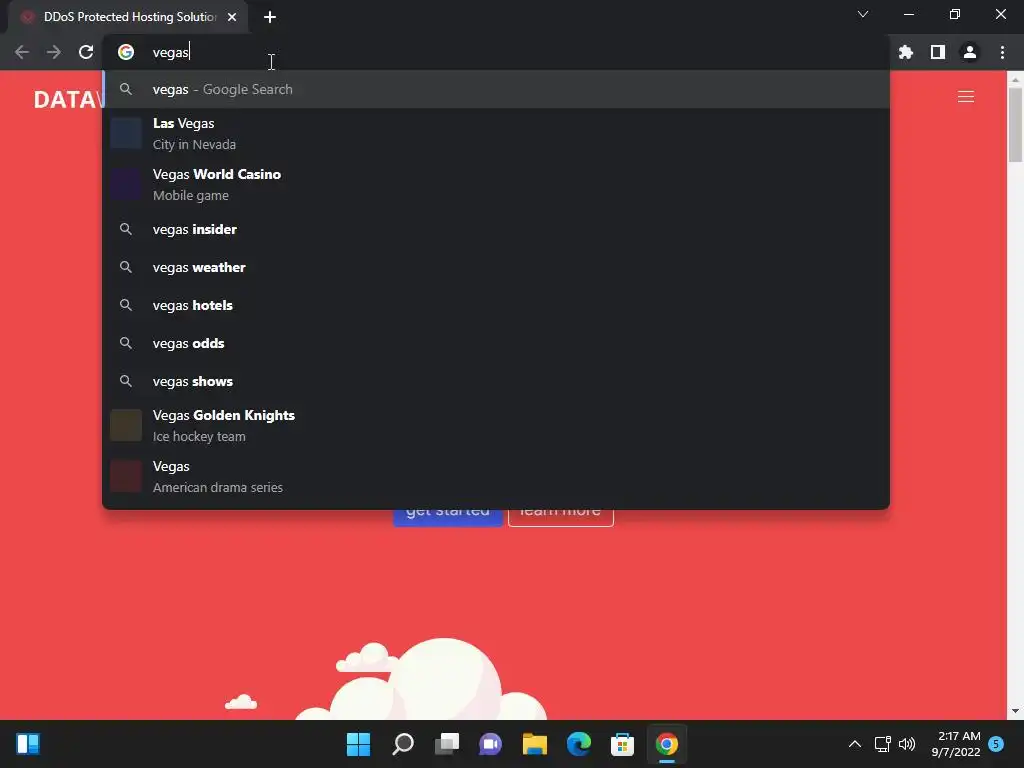This screenshot has width=1024, height=768.
Task: Open the Windows Start menu
Action: tap(359, 744)
